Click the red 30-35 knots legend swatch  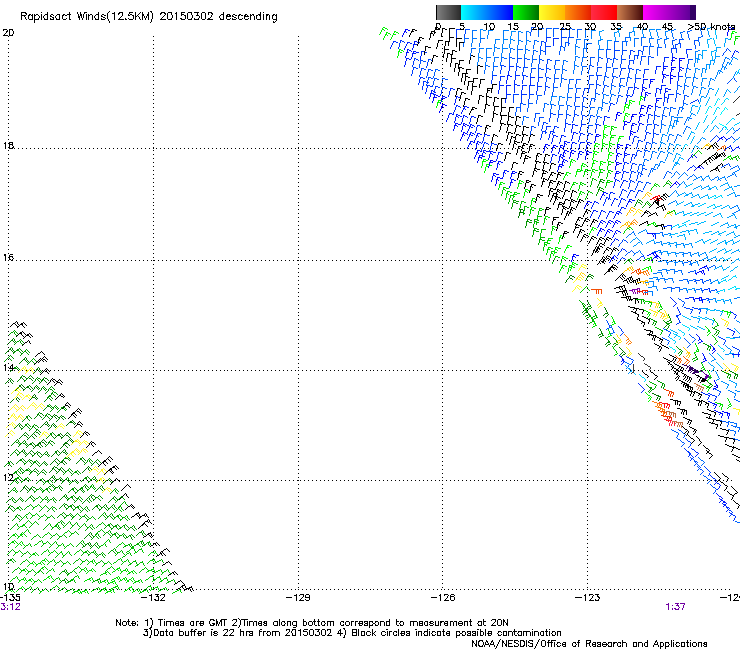coord(604,12)
